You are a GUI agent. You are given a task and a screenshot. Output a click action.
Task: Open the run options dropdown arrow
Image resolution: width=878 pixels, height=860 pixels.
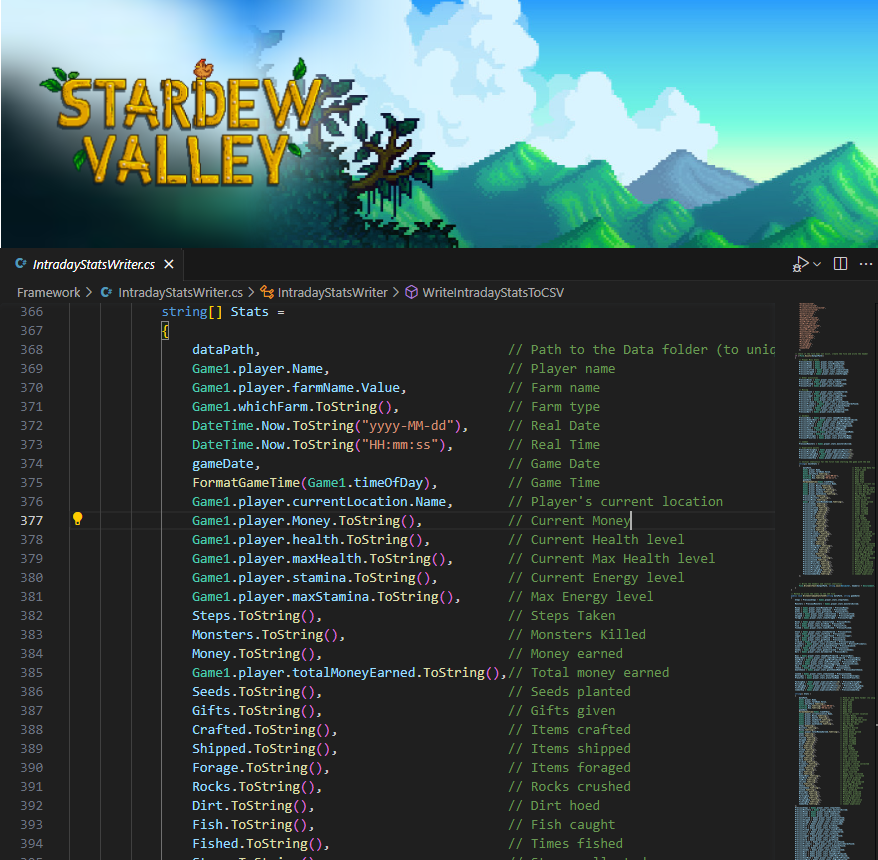(817, 264)
